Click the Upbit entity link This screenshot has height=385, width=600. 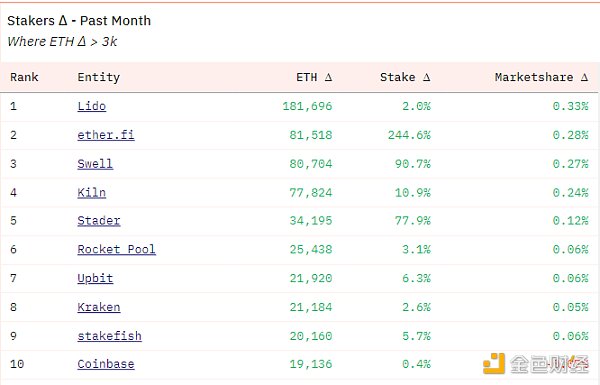coord(95,278)
